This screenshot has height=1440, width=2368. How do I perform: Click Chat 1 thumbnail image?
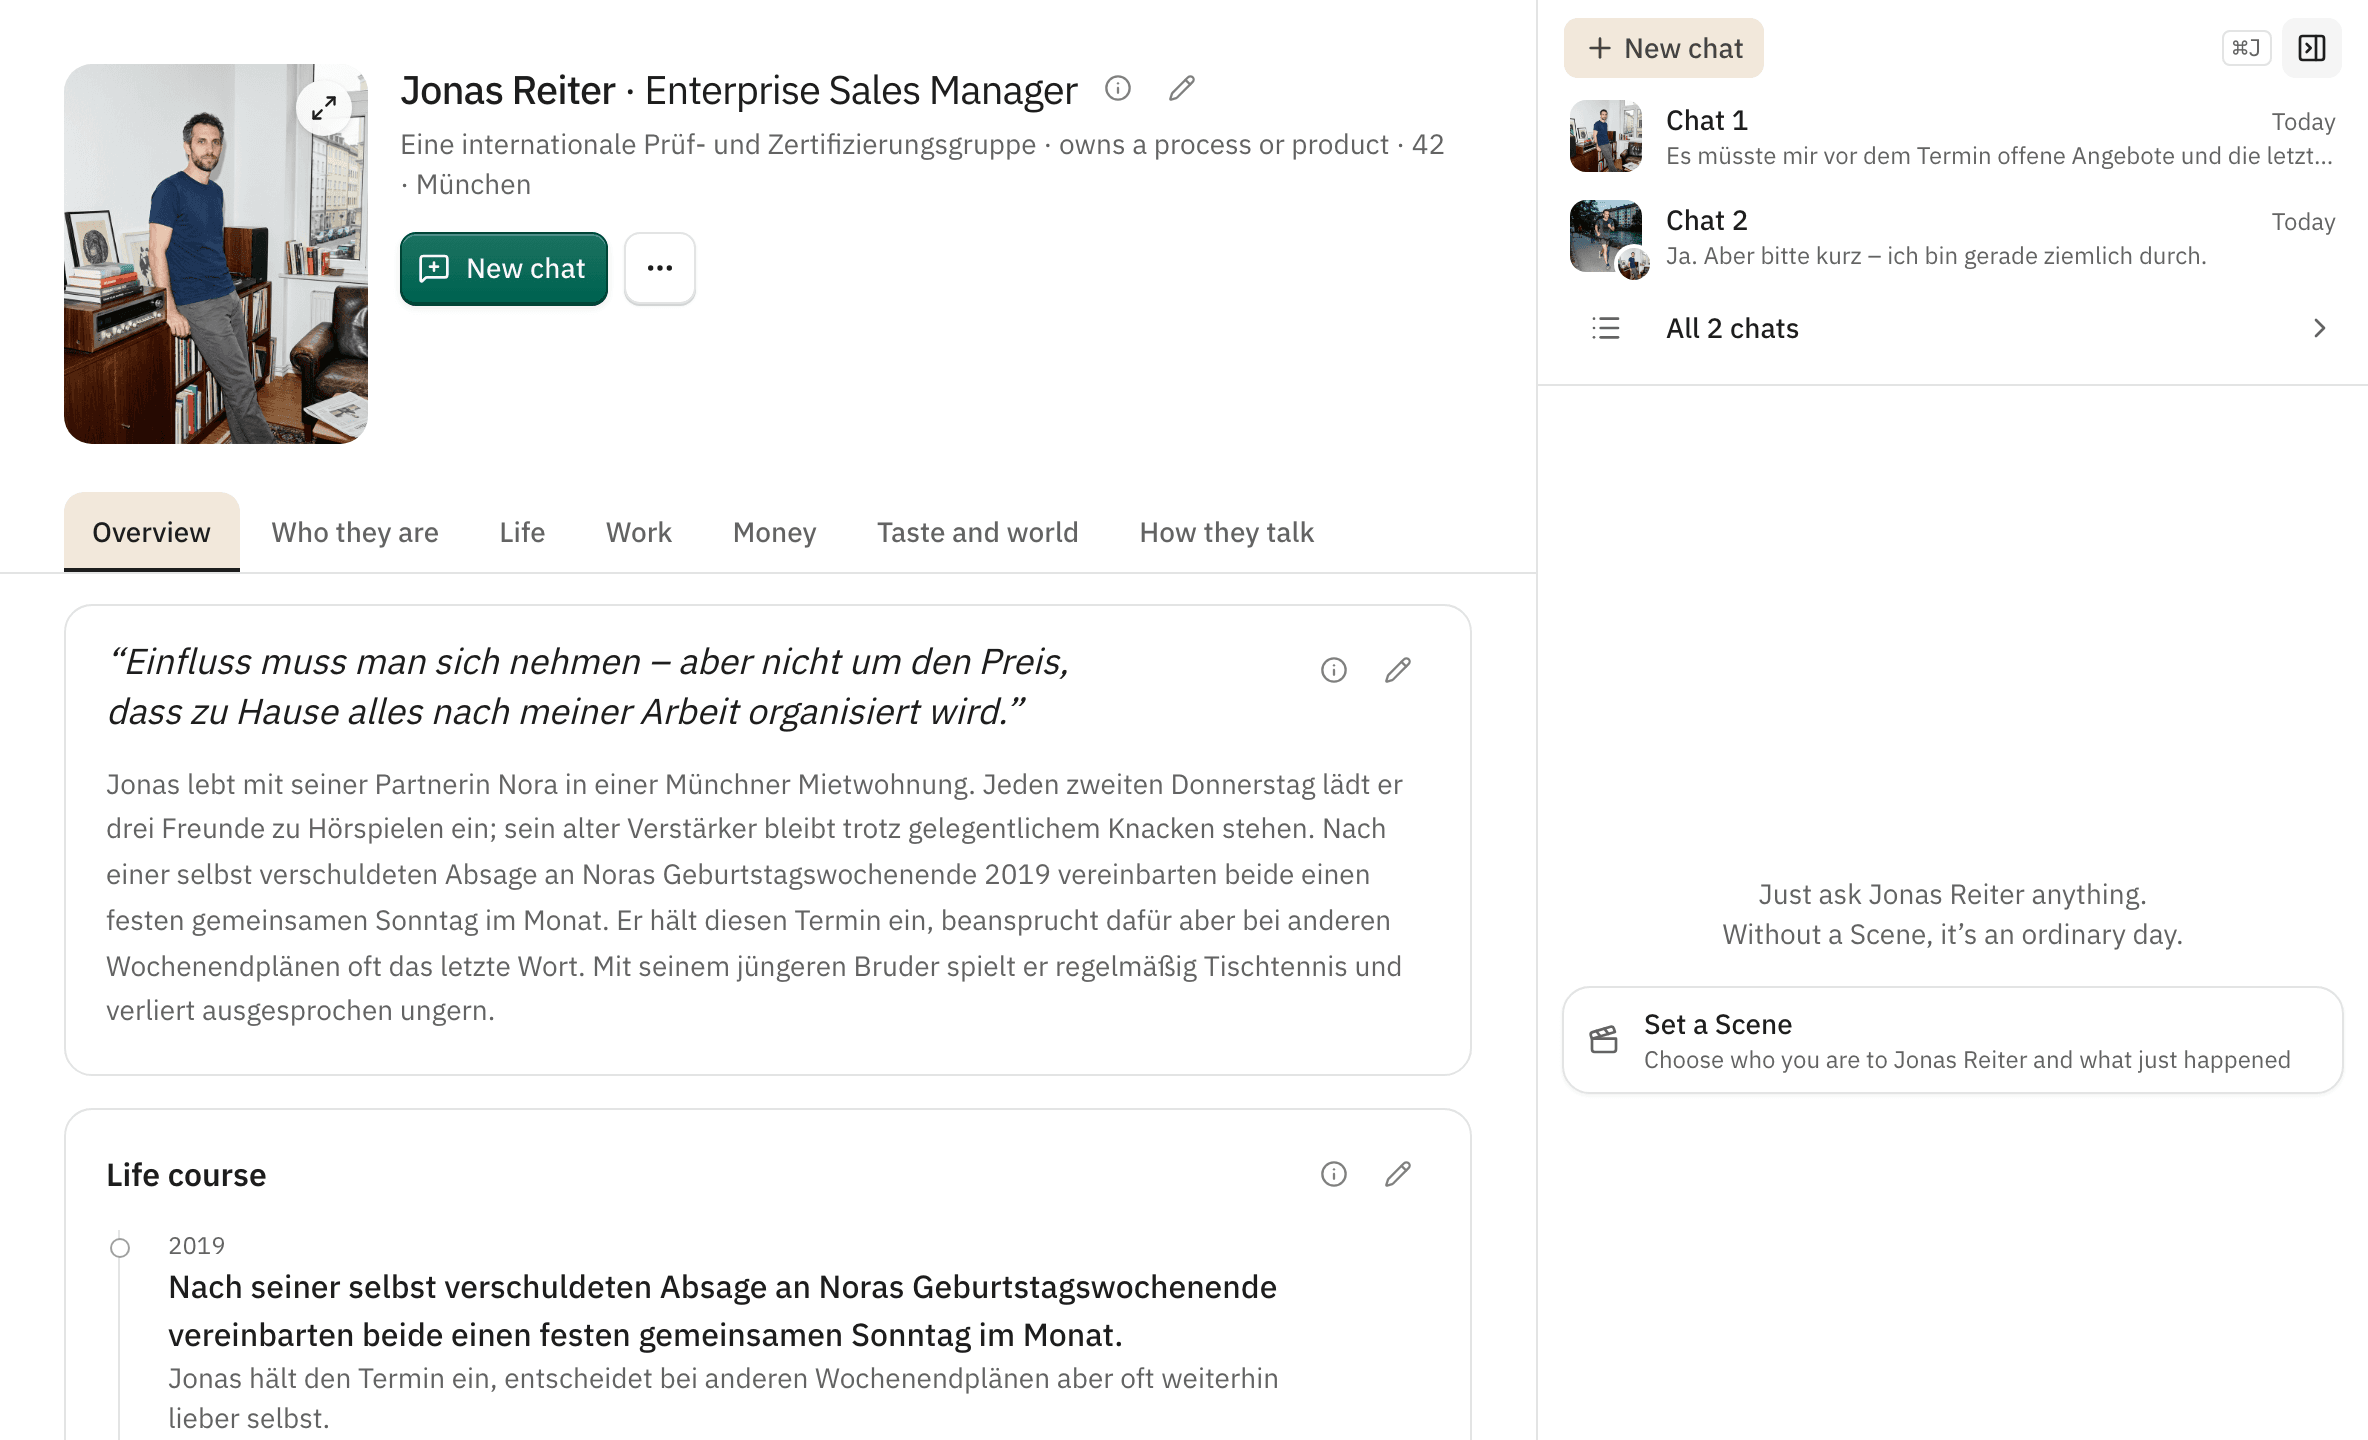click(1606, 136)
